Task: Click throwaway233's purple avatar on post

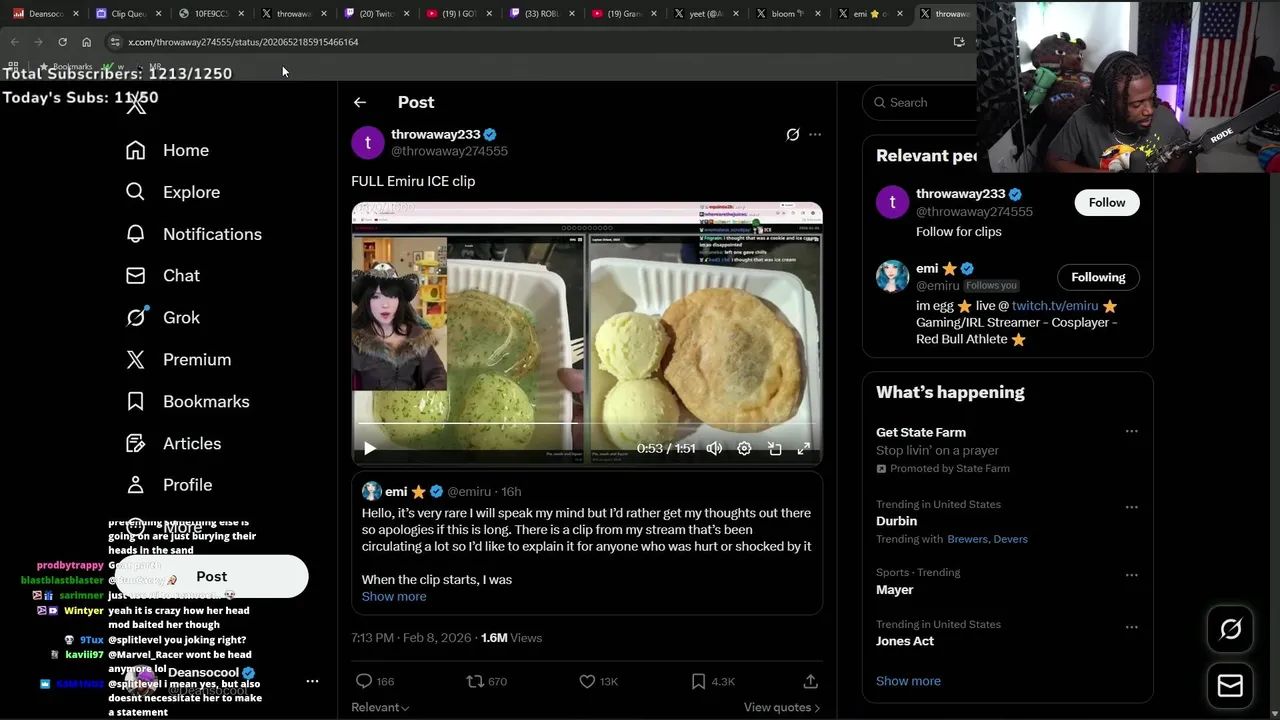Action: tap(368, 143)
